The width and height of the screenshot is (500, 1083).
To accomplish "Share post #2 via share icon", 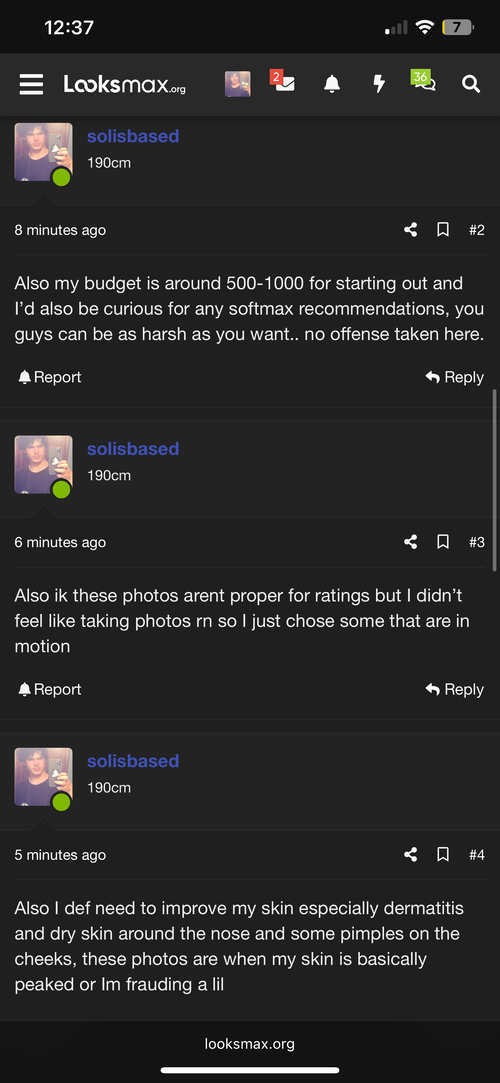I will click(x=410, y=230).
